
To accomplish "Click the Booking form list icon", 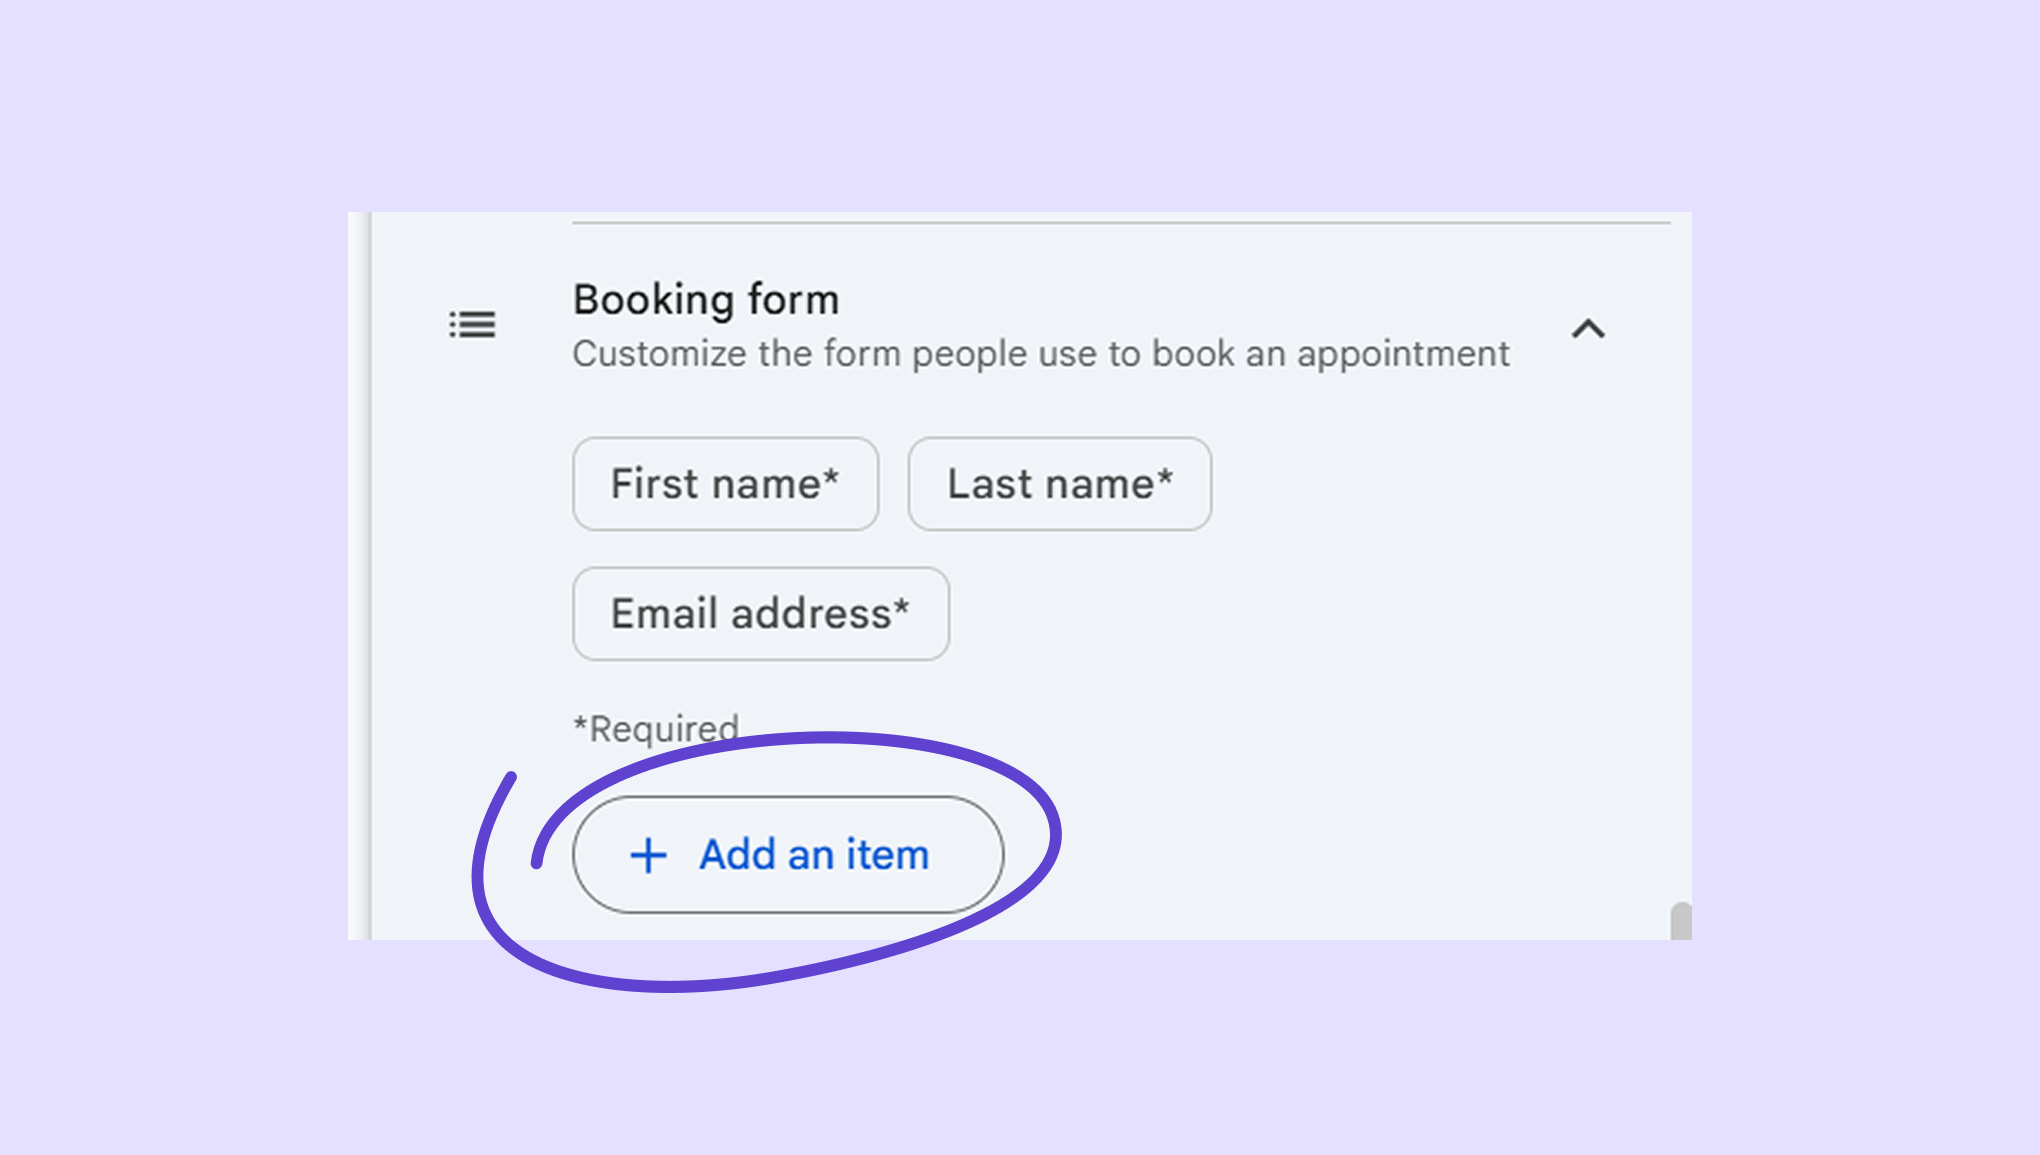I will (x=472, y=324).
